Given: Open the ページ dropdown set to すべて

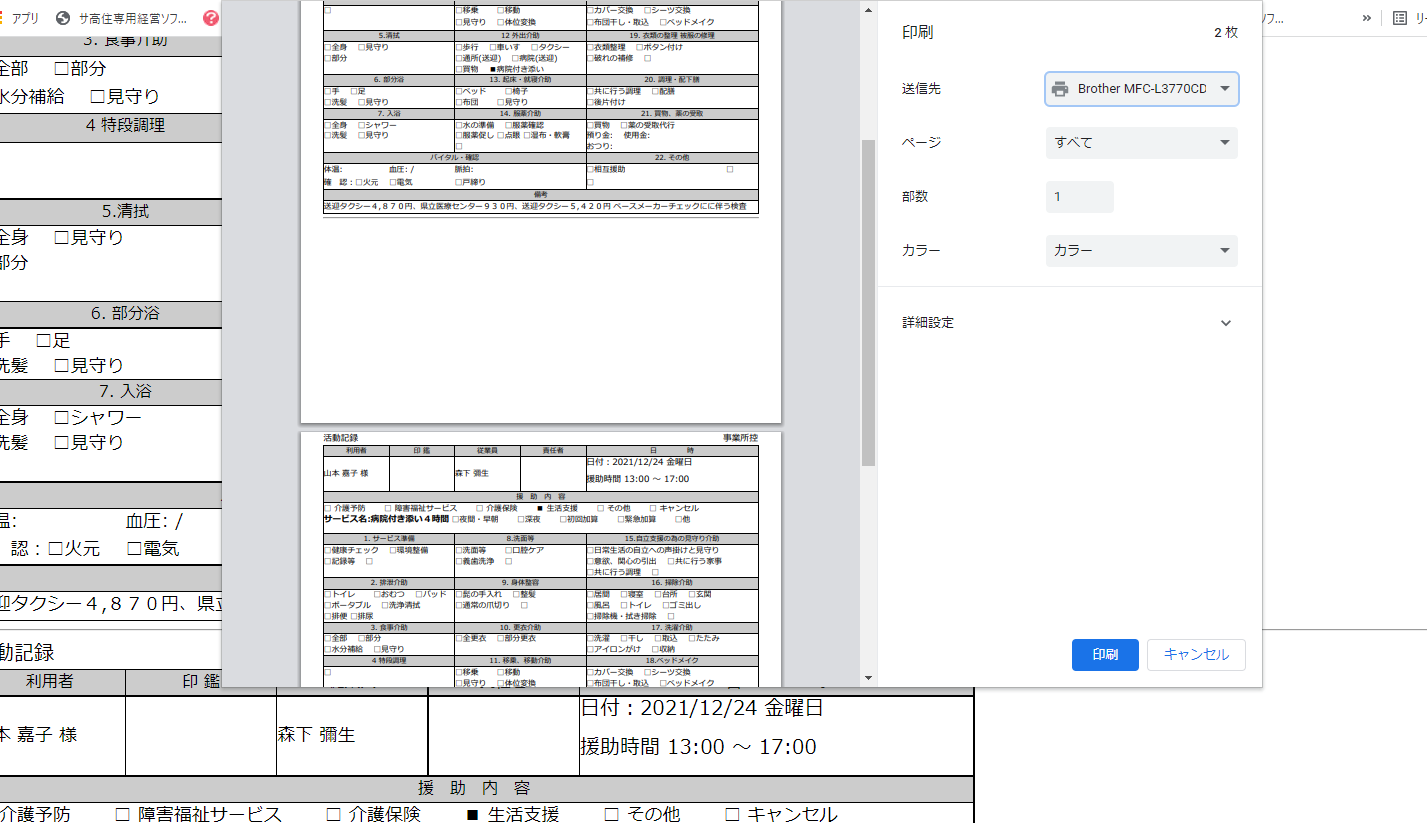Looking at the screenshot, I should click(1141, 143).
